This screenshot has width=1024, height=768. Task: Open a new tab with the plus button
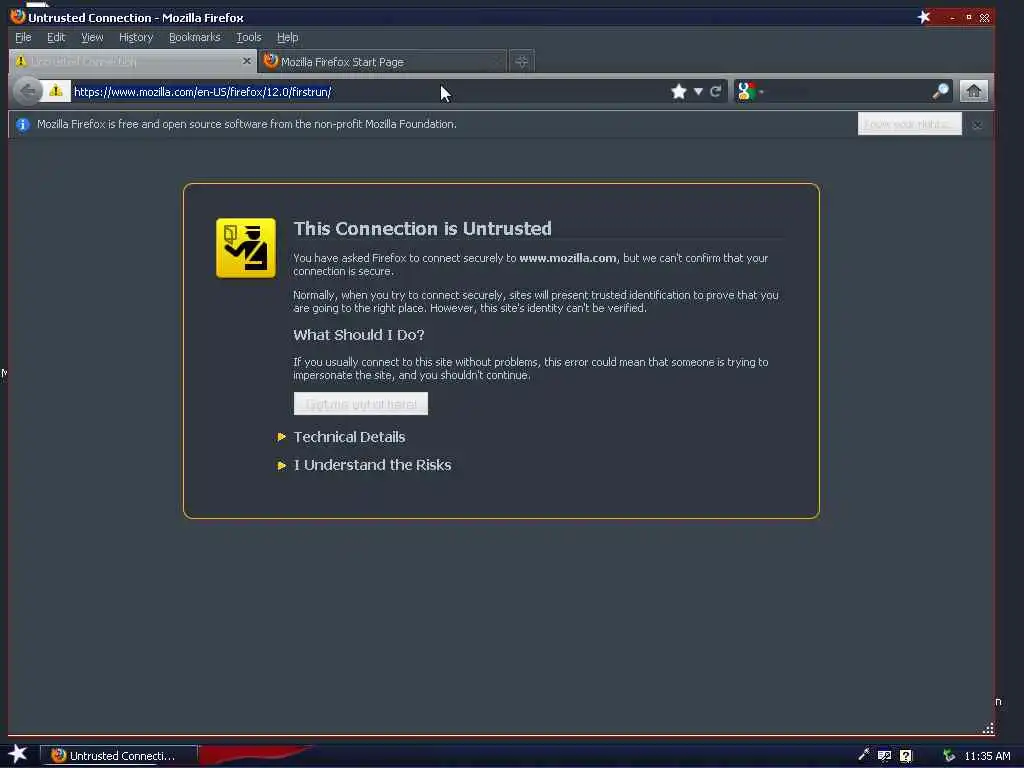point(521,62)
